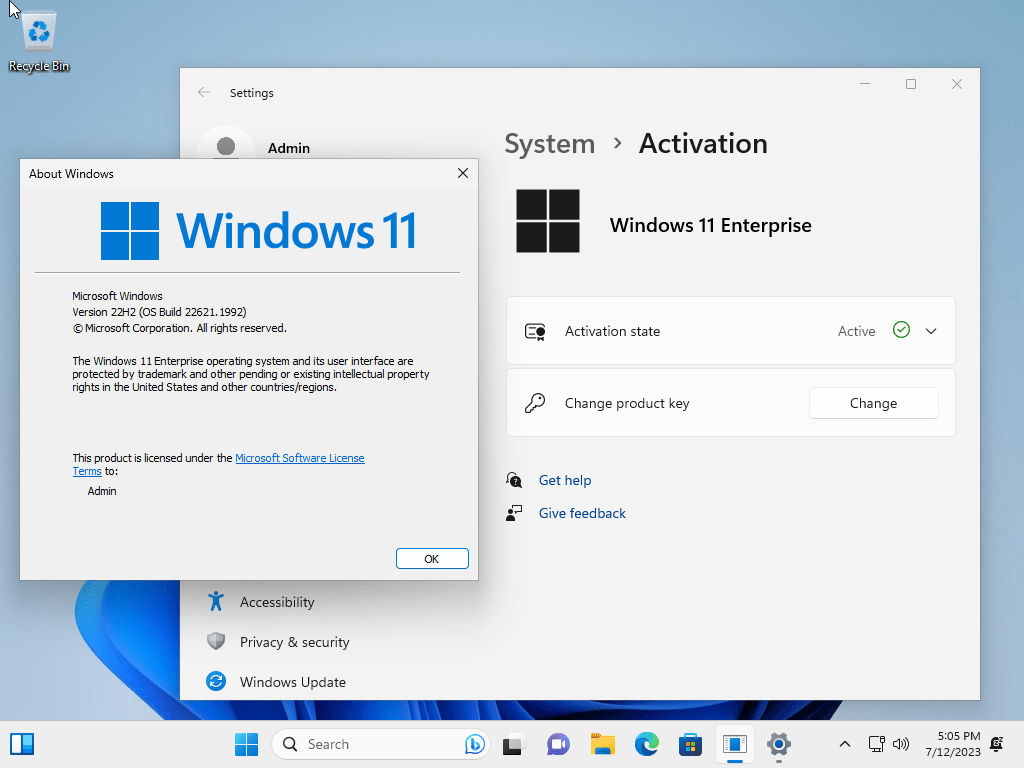Open Task View from the taskbar
The image size is (1024, 768).
click(514, 744)
